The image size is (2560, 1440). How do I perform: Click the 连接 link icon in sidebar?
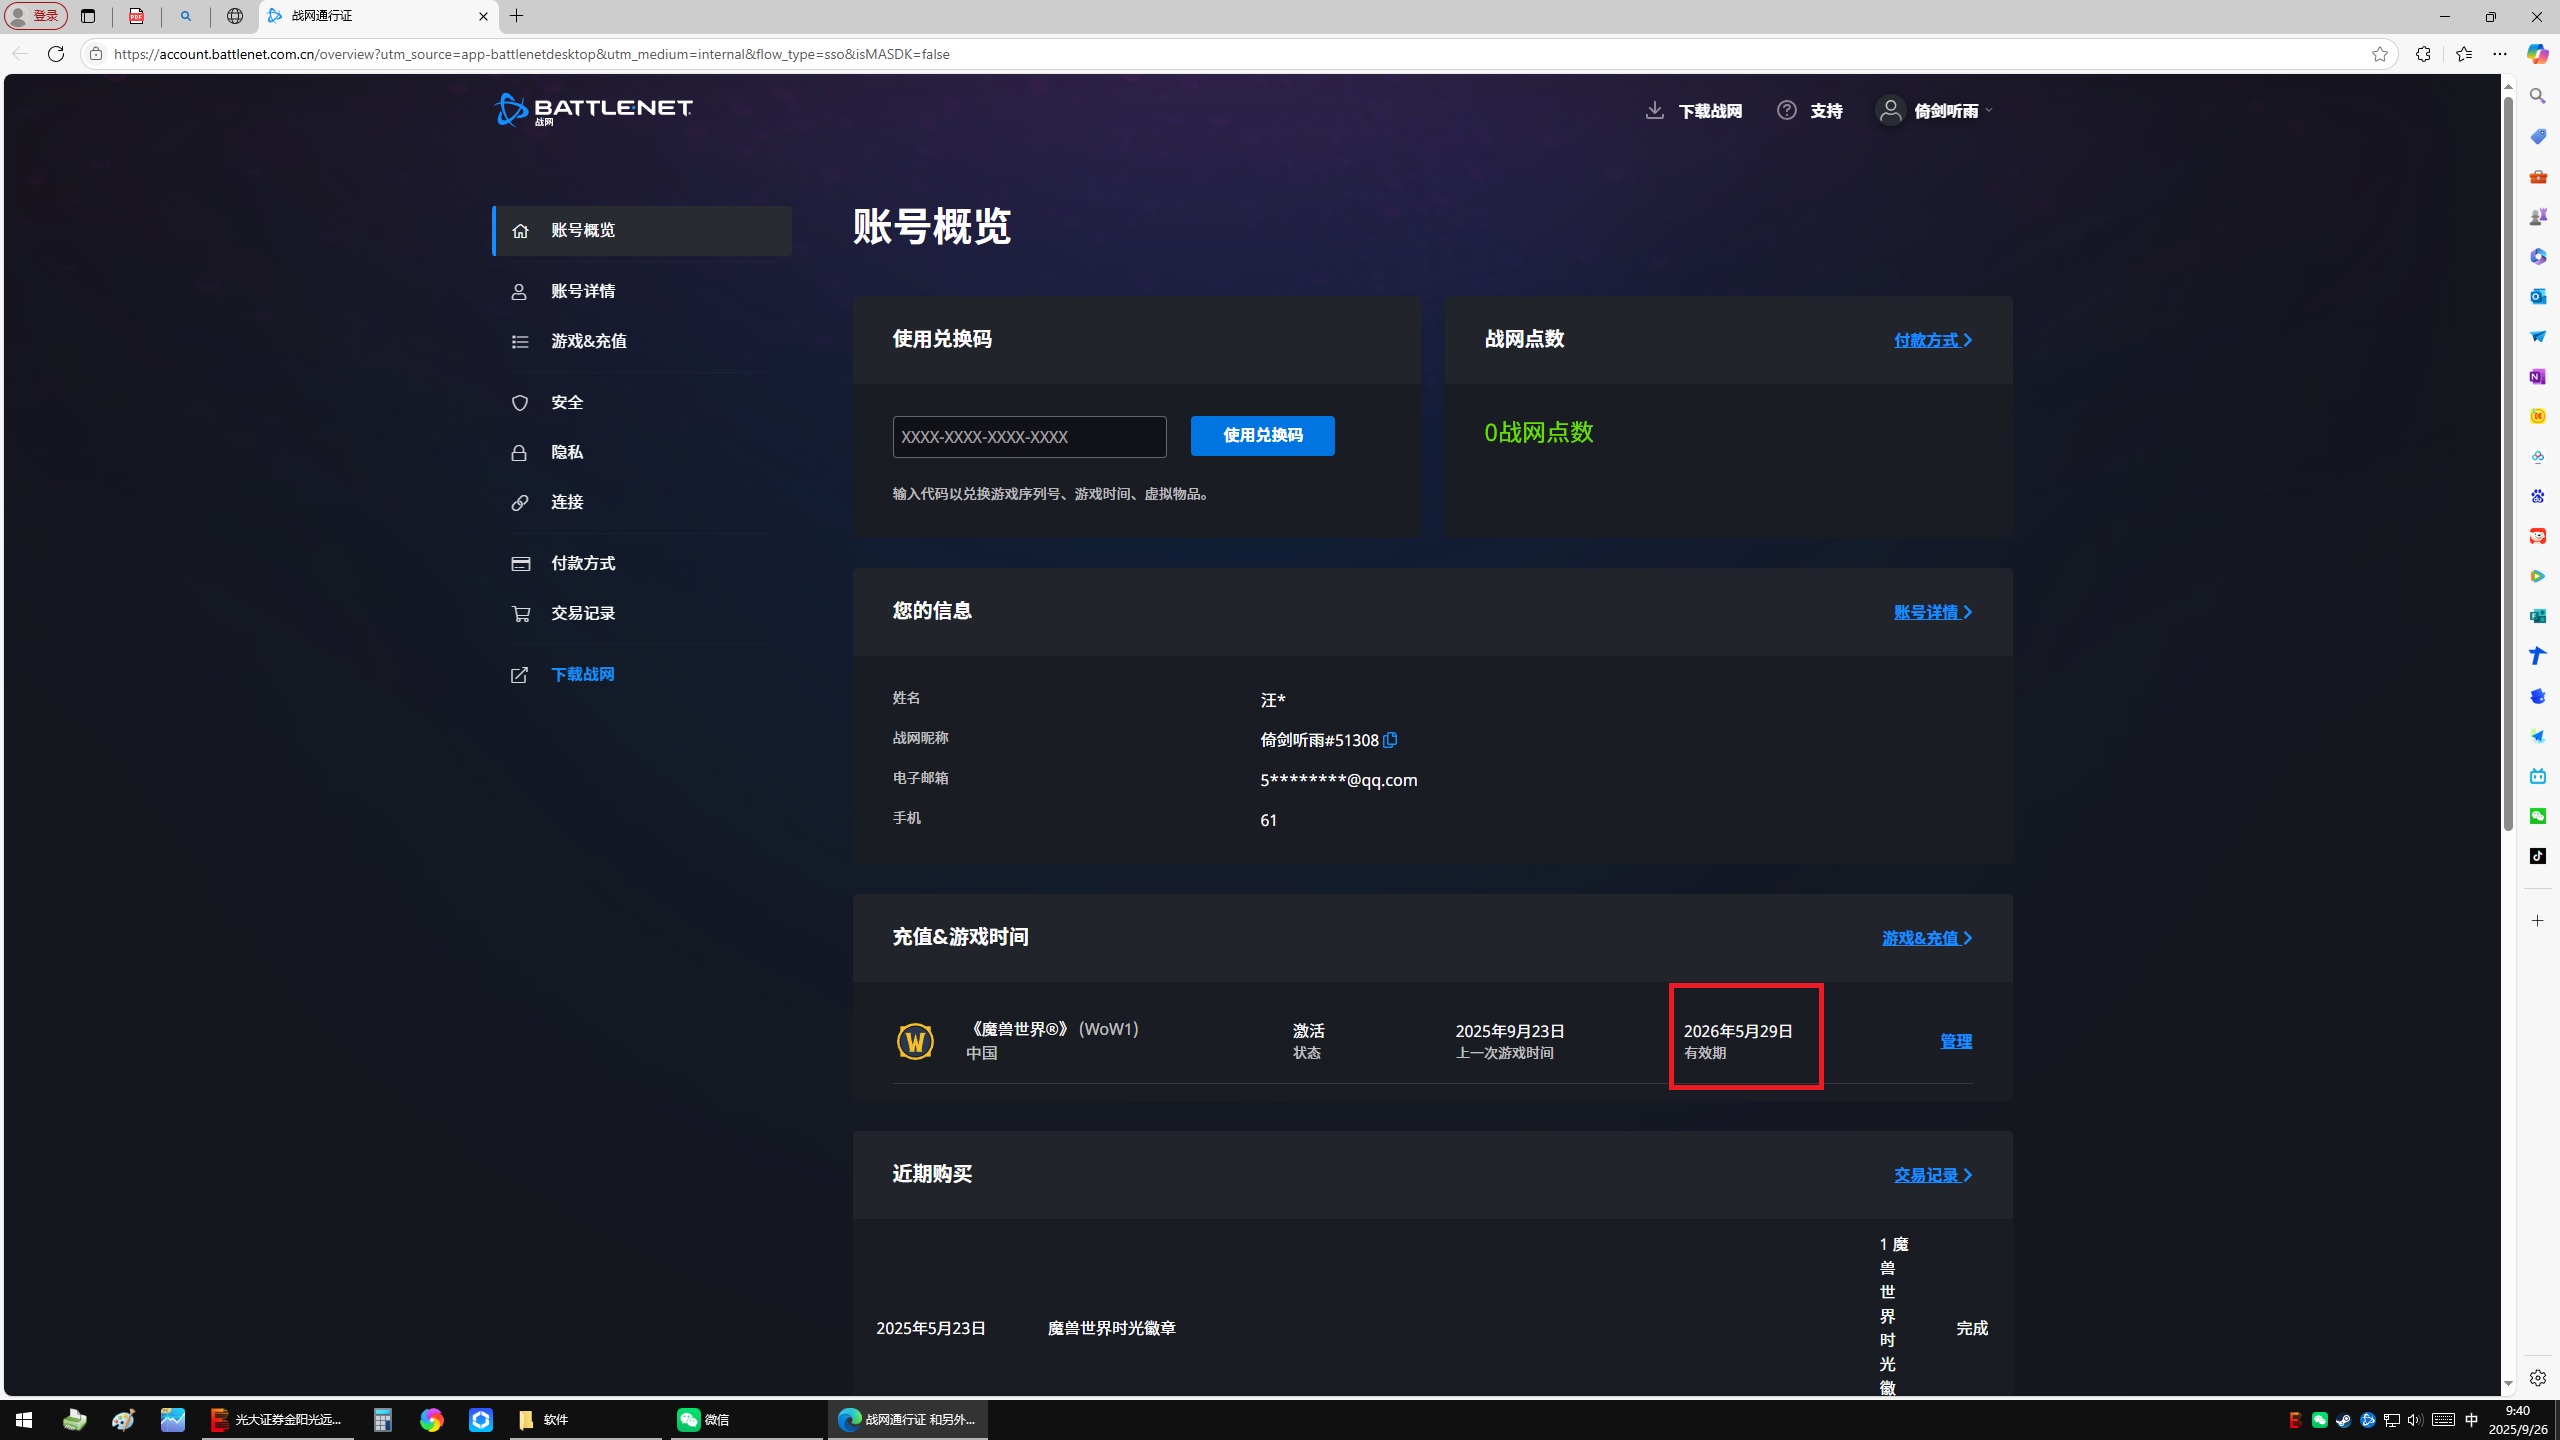pyautogui.click(x=520, y=502)
